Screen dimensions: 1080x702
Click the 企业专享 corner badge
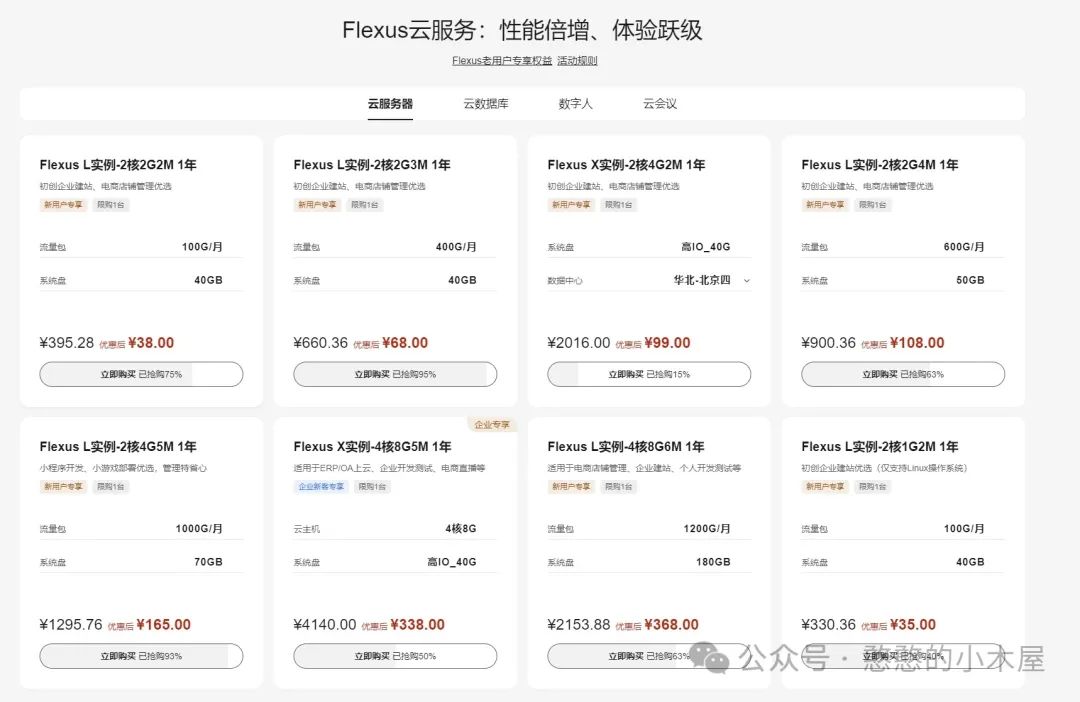click(x=491, y=425)
